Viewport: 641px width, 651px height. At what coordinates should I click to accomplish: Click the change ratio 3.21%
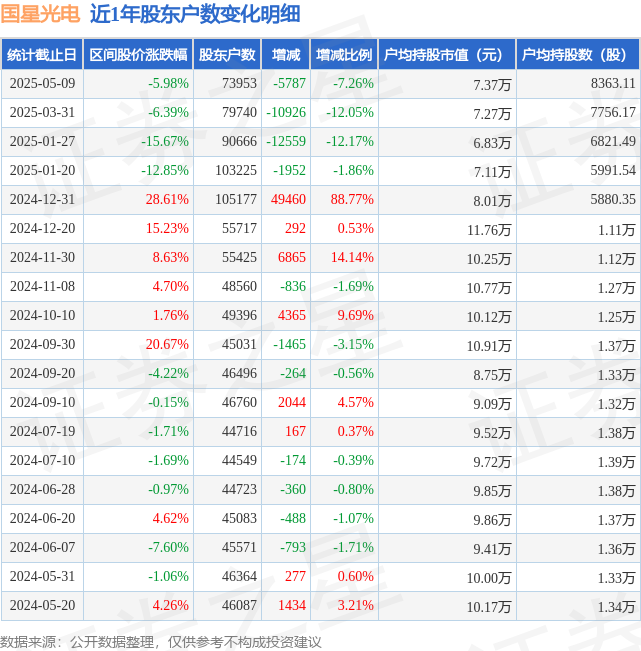coord(355,605)
